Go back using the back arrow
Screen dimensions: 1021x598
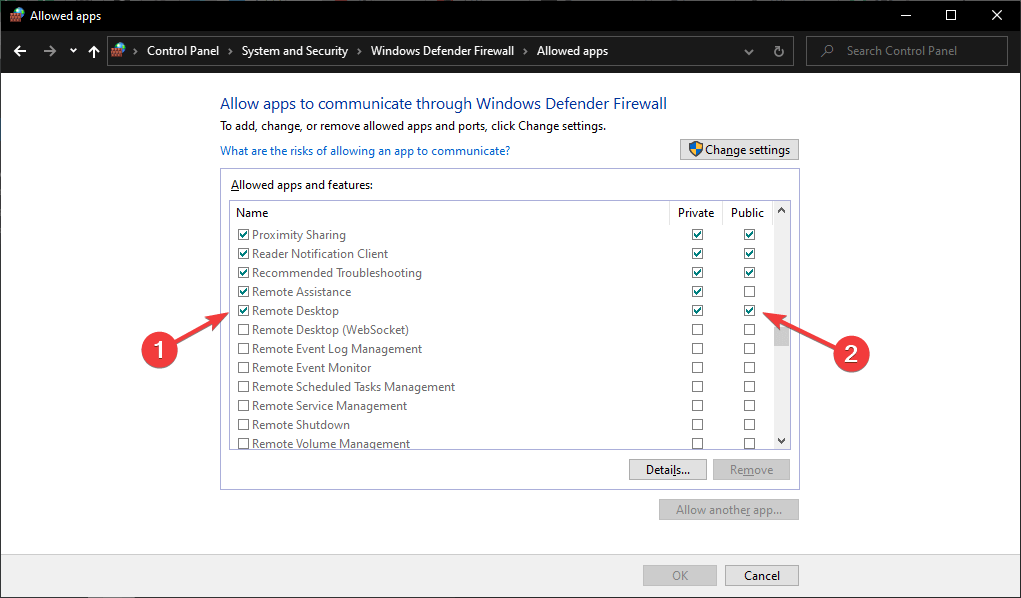[20, 51]
